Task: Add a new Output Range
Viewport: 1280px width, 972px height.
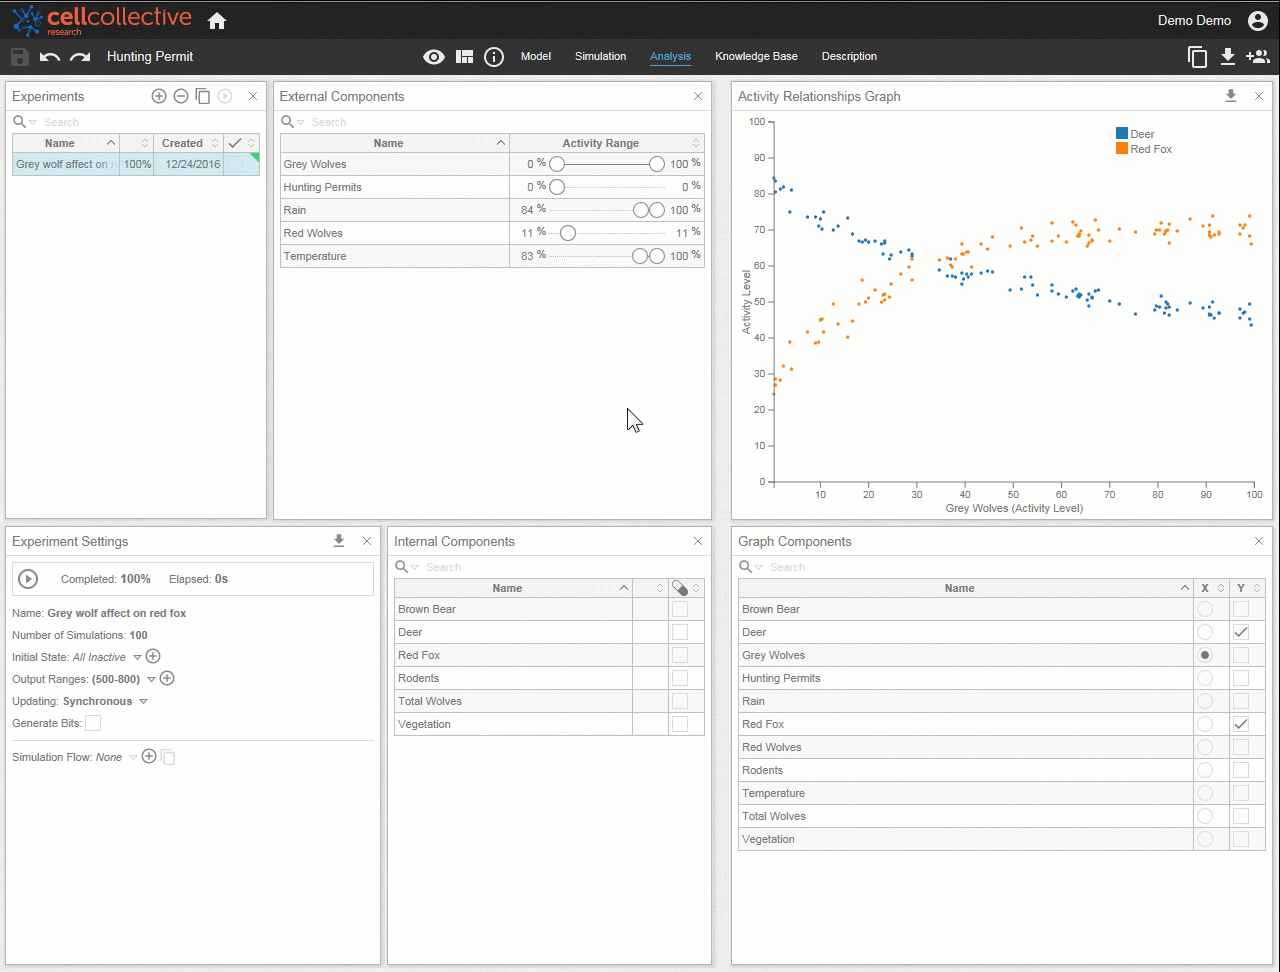Action: click(x=167, y=678)
